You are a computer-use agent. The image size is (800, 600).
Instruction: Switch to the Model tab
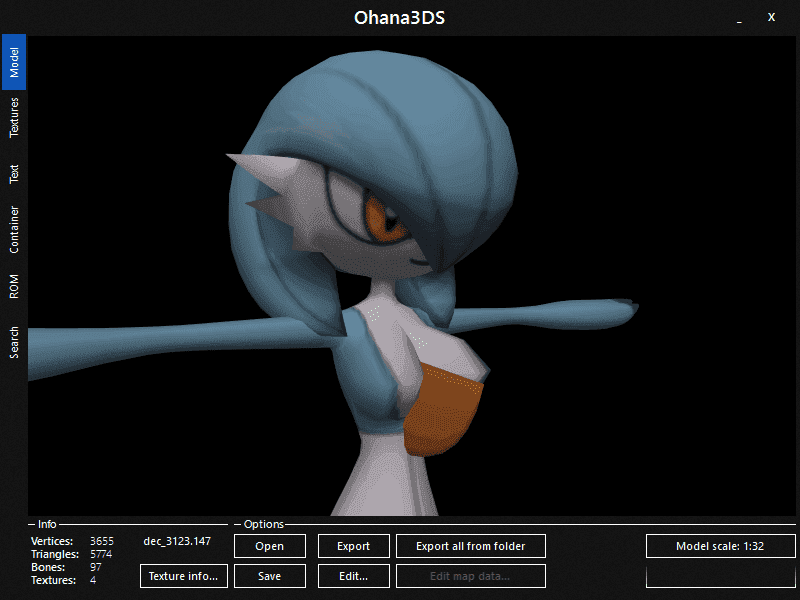click(x=14, y=62)
